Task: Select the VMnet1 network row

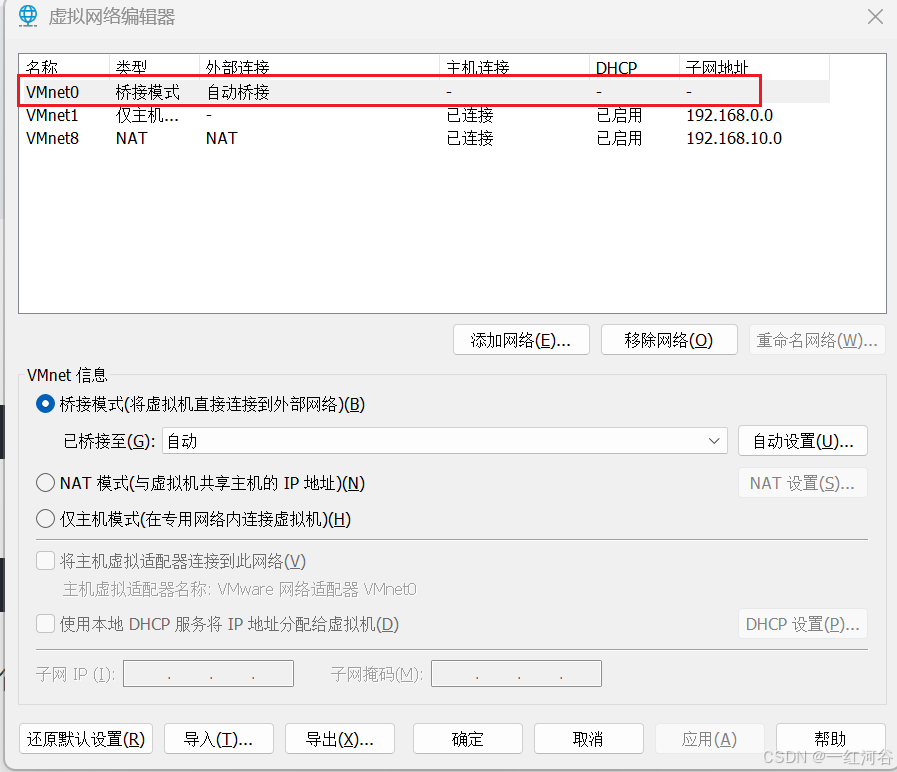Action: click(x=423, y=116)
